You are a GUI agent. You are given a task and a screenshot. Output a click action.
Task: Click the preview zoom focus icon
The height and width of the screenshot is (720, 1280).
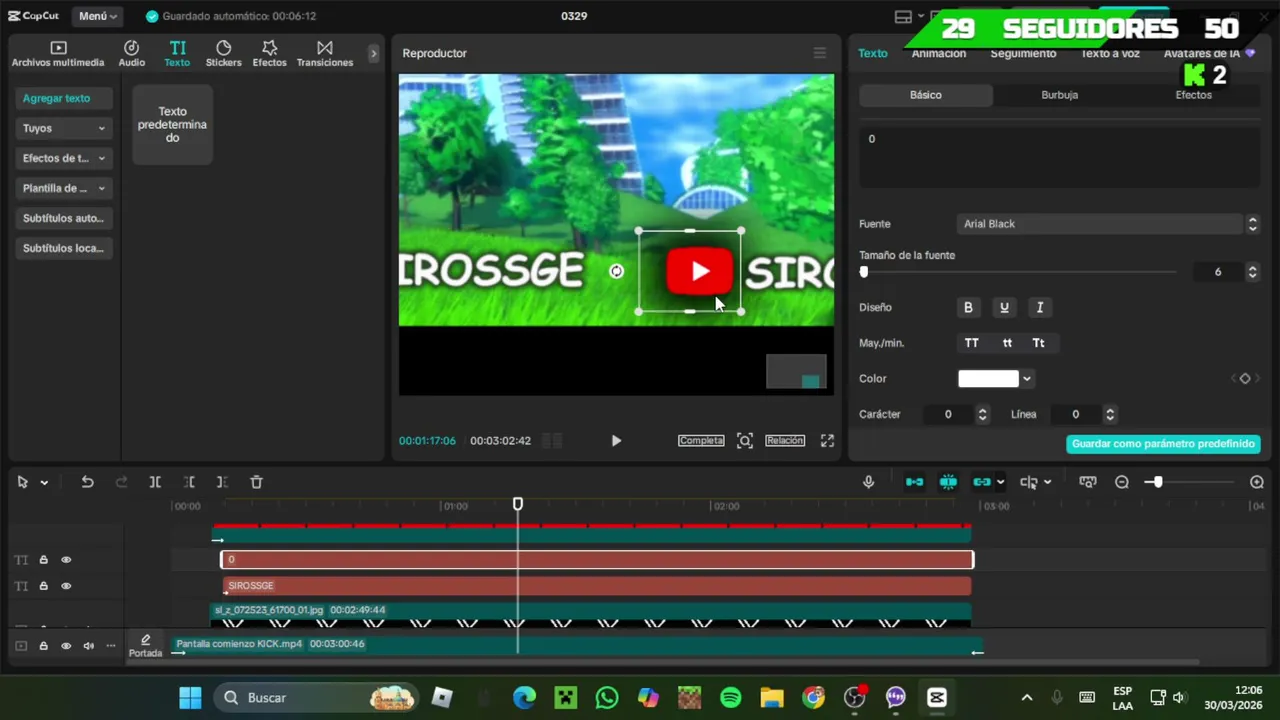tap(745, 440)
